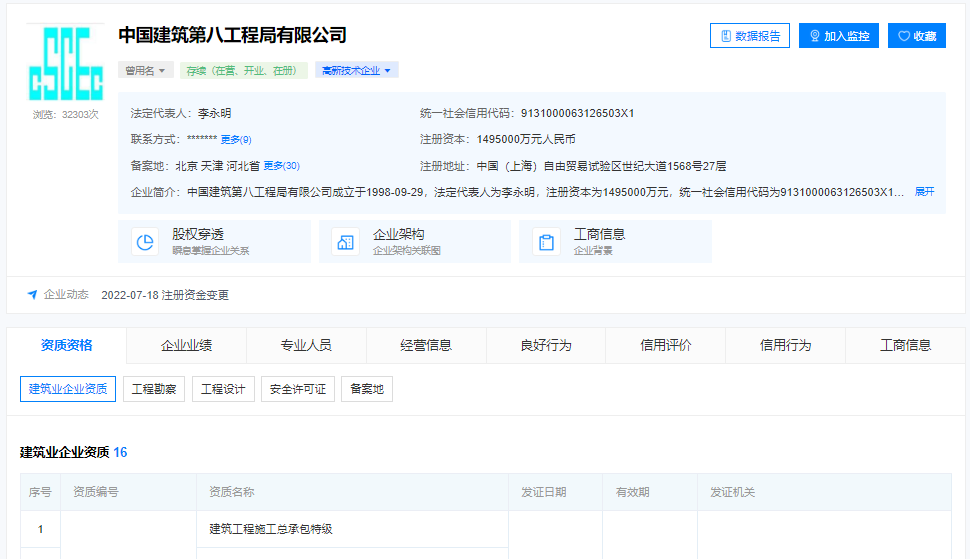970x559 pixels.
Task: Add company to monitoring via 加入监控
Action: coord(838,36)
